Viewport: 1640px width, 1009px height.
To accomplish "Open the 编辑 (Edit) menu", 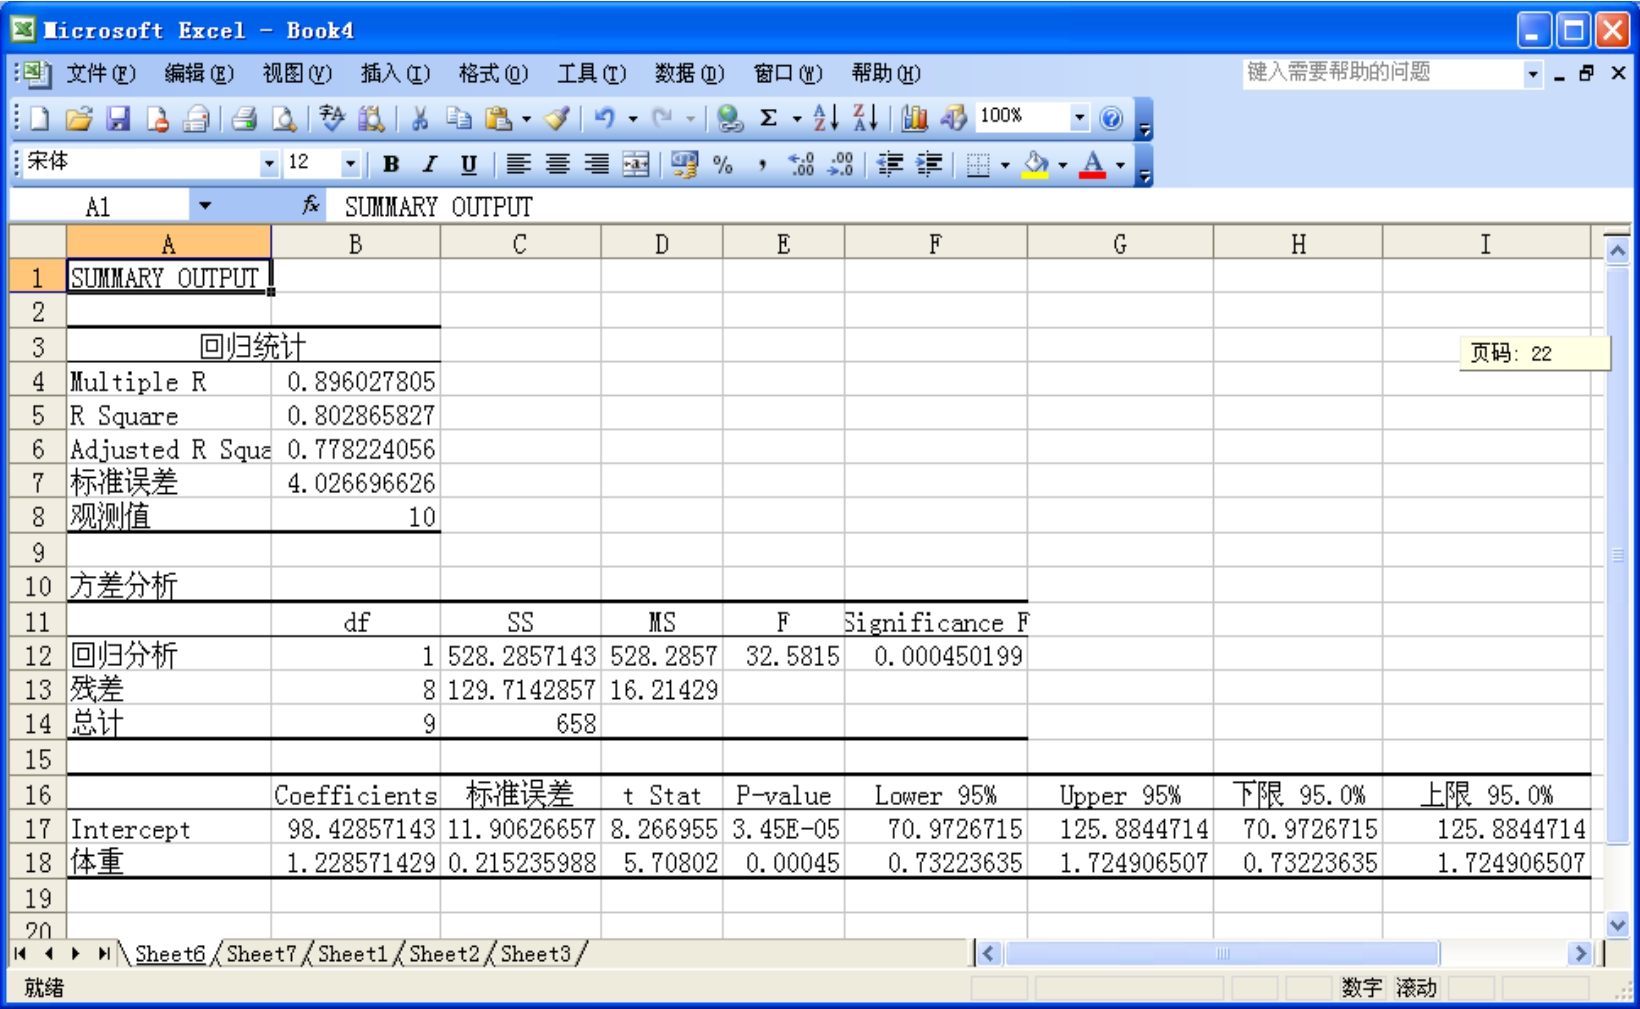I will click(199, 73).
